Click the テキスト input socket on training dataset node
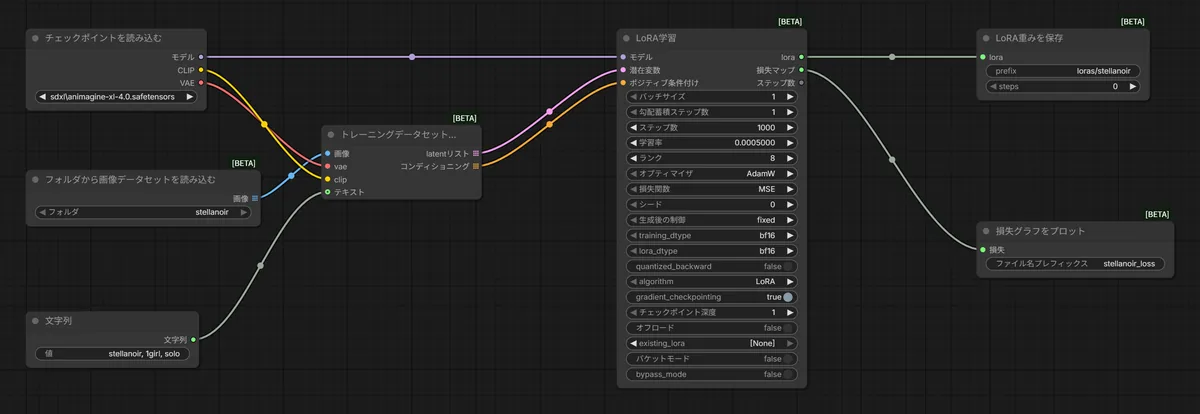1200x414 pixels. click(327, 192)
